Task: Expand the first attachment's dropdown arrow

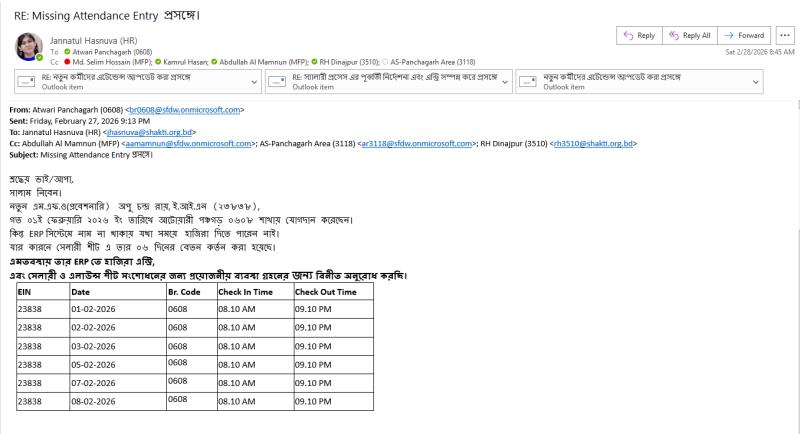Action: (x=255, y=79)
